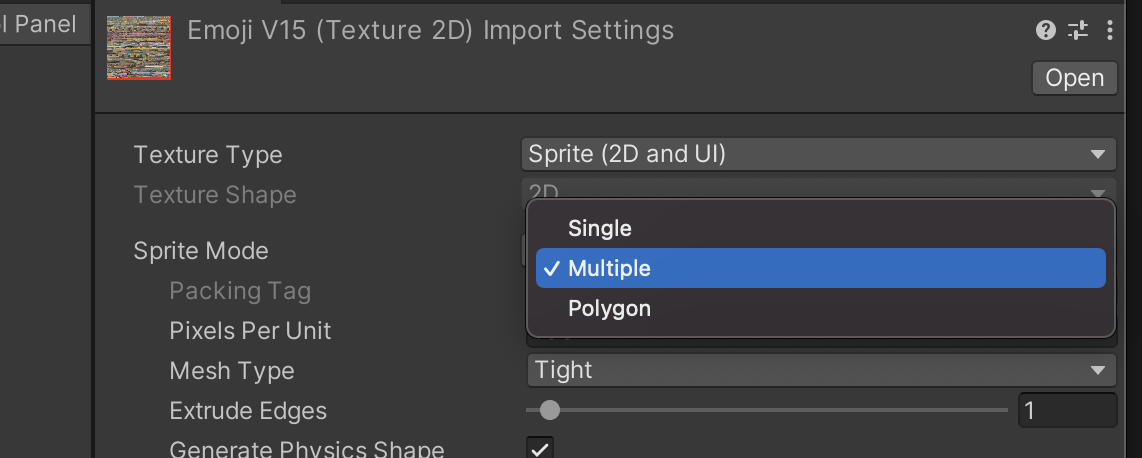1142x458 pixels.
Task: Select Single sprite mode option
Action: (600, 228)
